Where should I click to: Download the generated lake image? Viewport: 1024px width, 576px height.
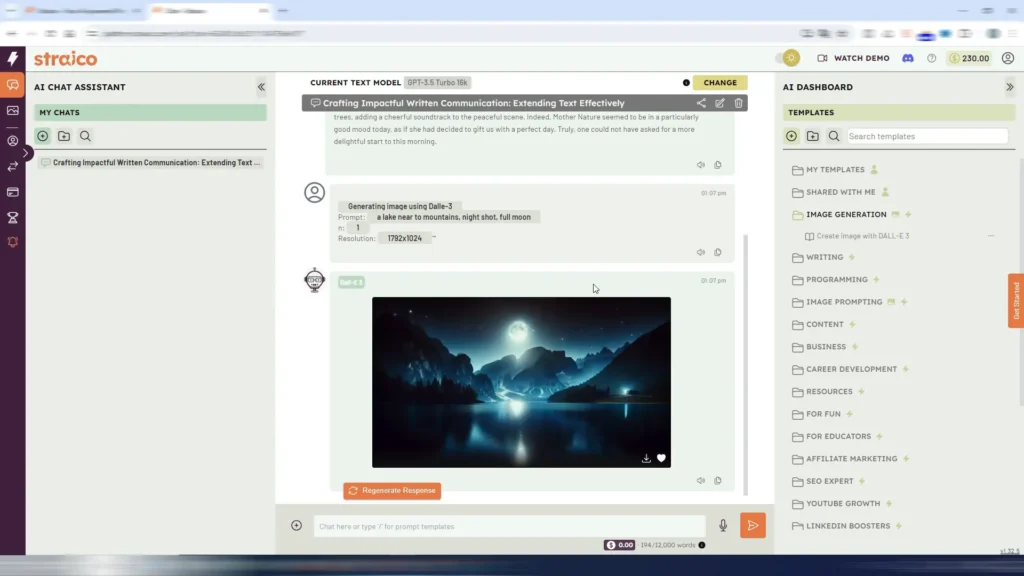click(x=646, y=458)
